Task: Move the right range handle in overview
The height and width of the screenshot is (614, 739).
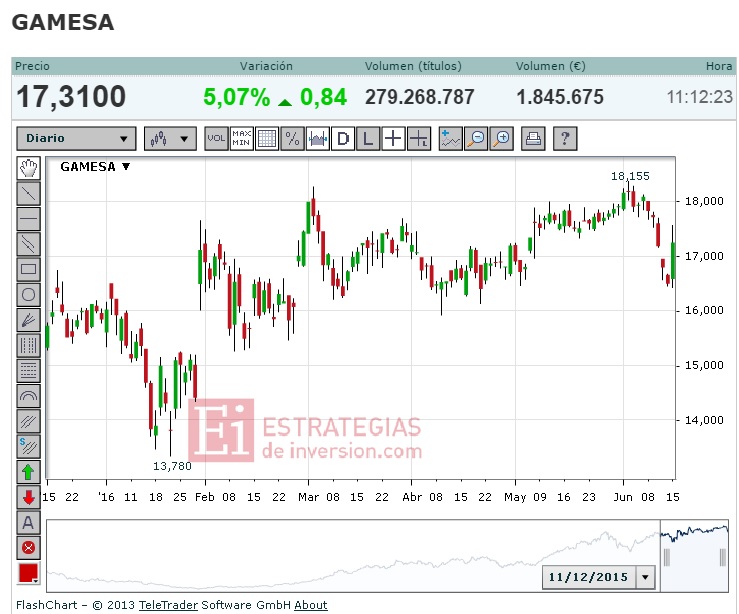Action: 723,557
